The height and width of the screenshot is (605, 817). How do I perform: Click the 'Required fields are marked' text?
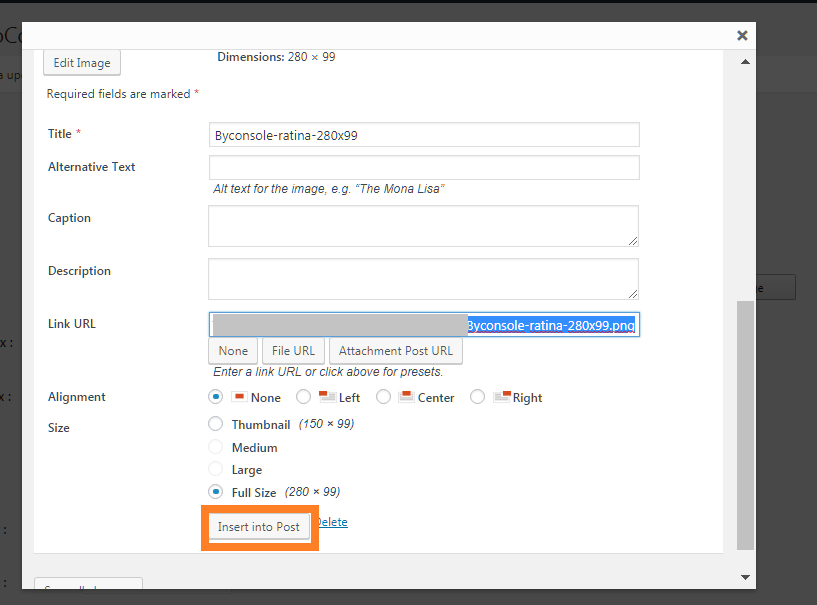coord(118,94)
